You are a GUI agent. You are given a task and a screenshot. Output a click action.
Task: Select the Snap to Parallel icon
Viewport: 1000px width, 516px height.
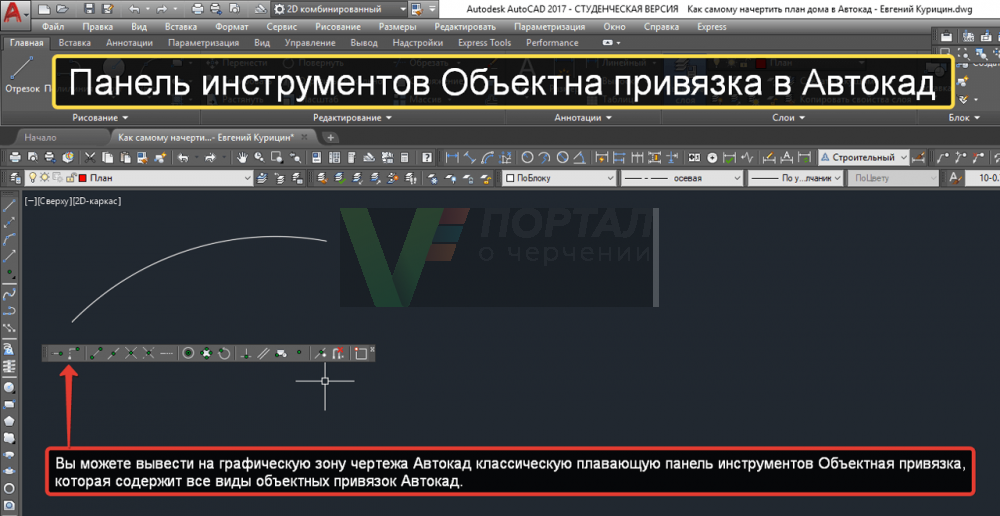pyautogui.click(x=264, y=353)
